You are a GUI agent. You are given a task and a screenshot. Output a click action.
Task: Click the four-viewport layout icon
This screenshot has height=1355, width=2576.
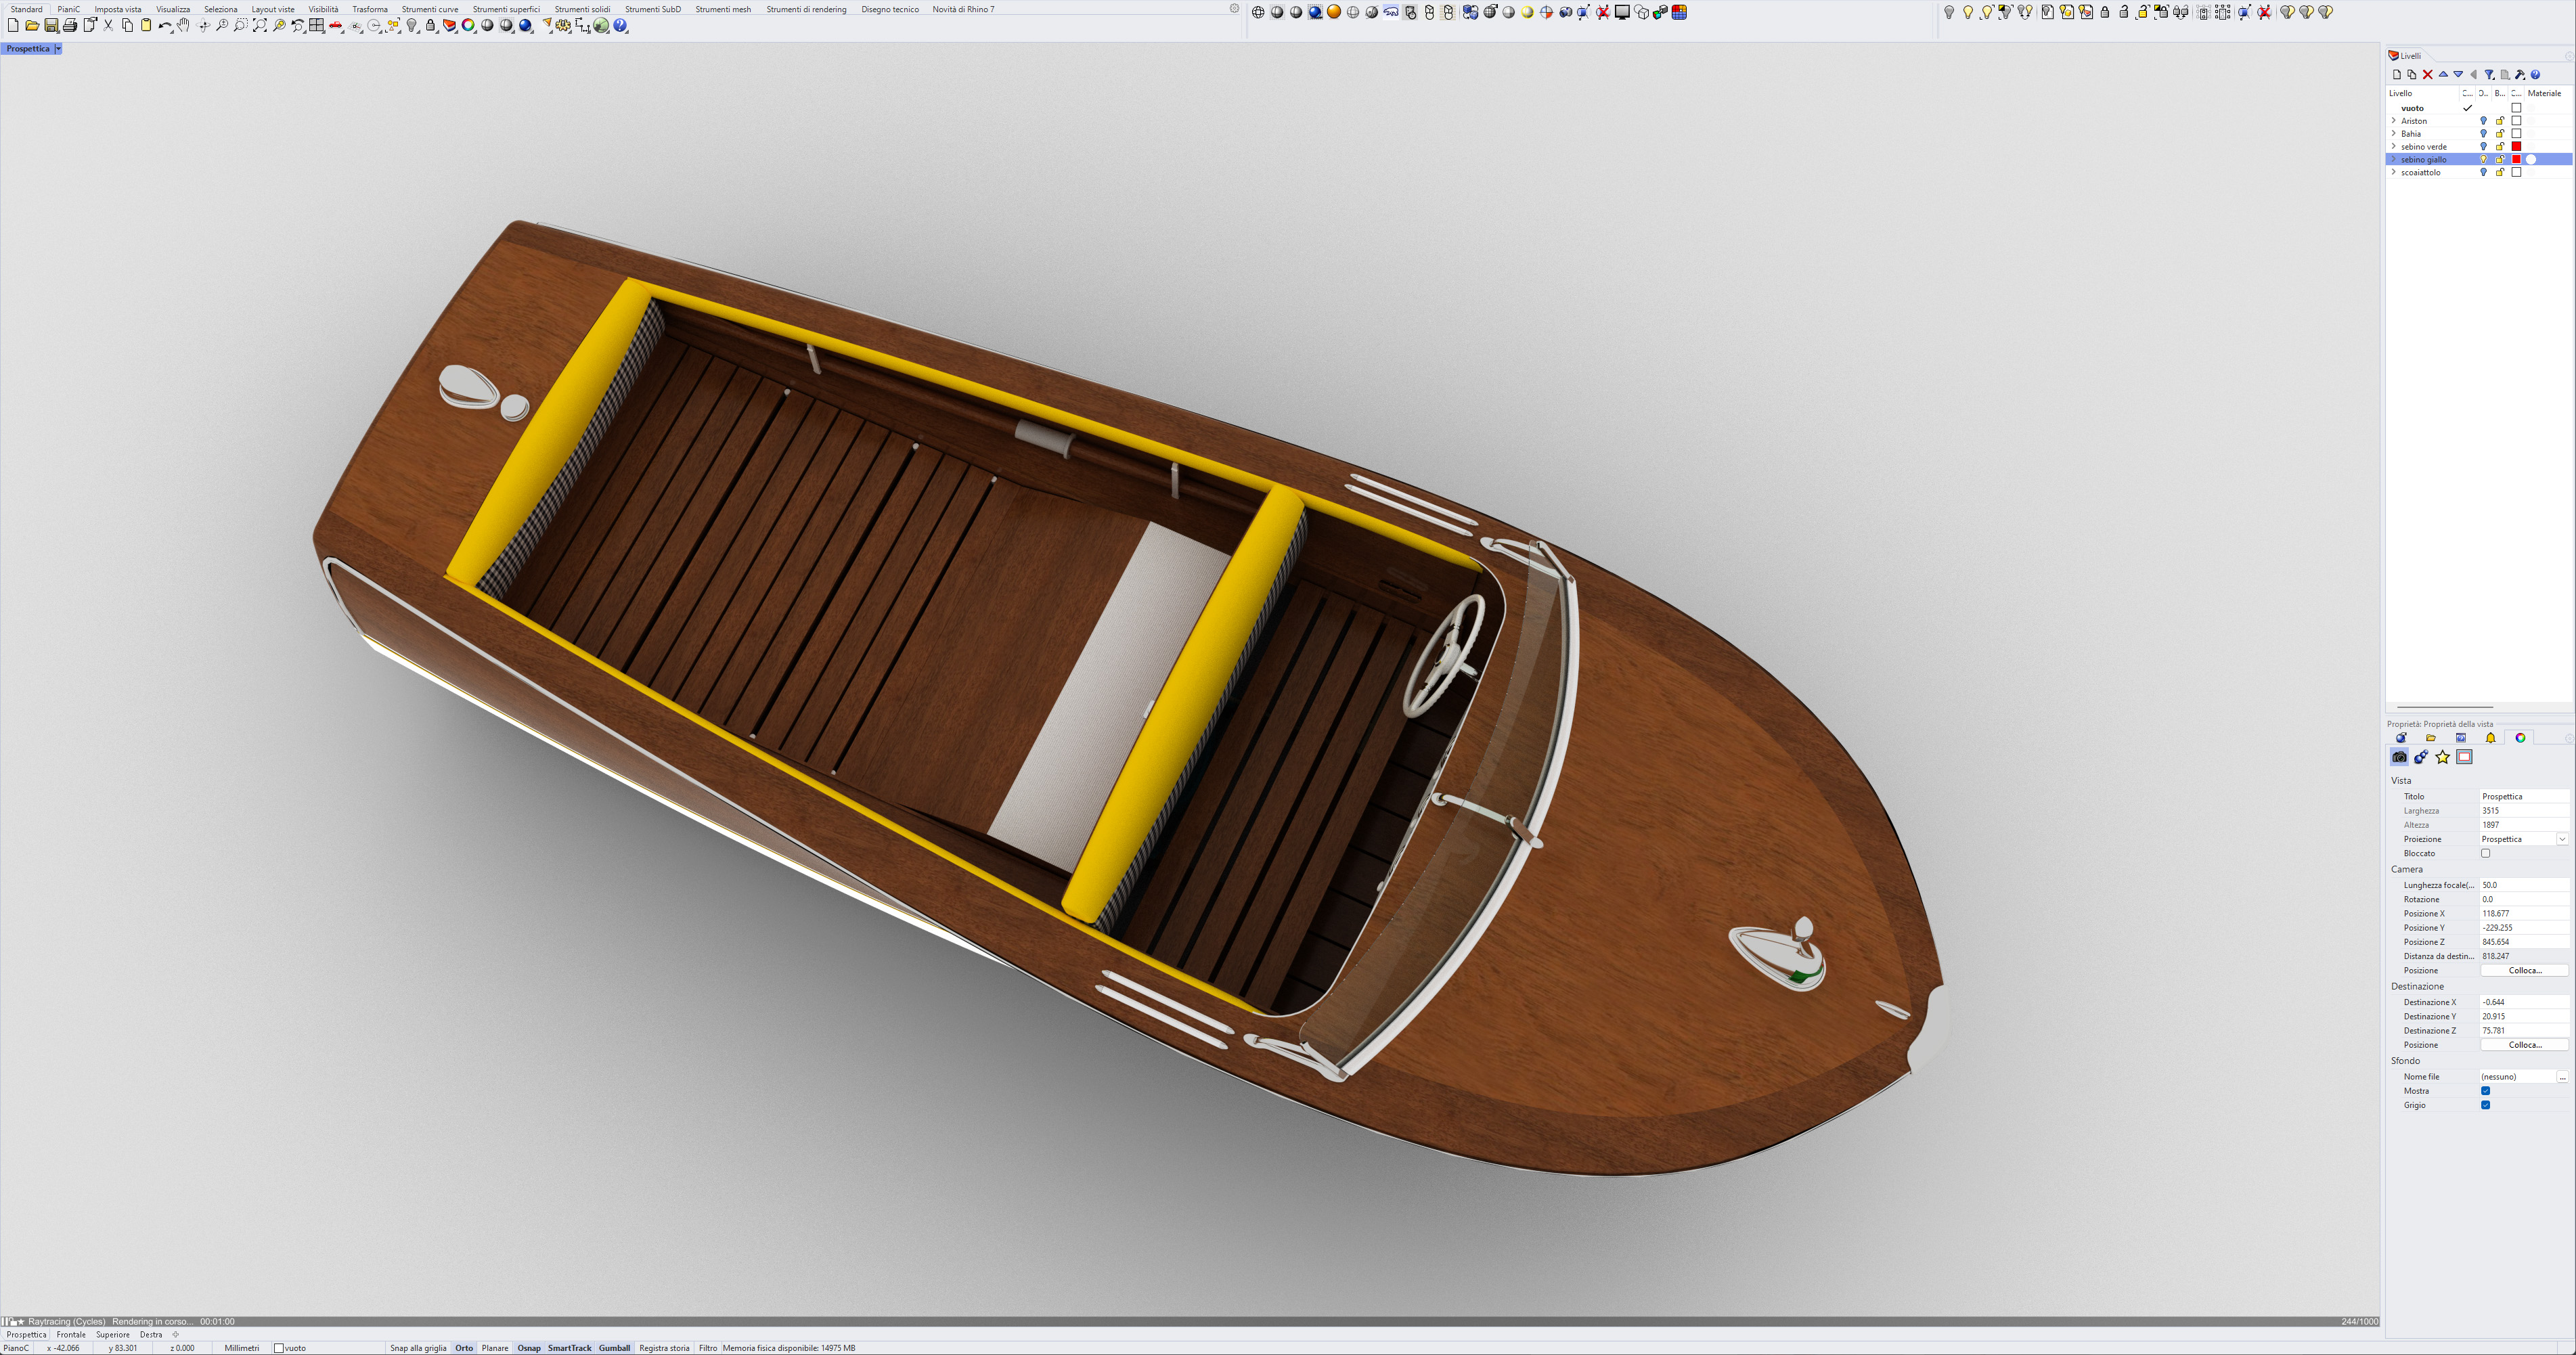(317, 26)
